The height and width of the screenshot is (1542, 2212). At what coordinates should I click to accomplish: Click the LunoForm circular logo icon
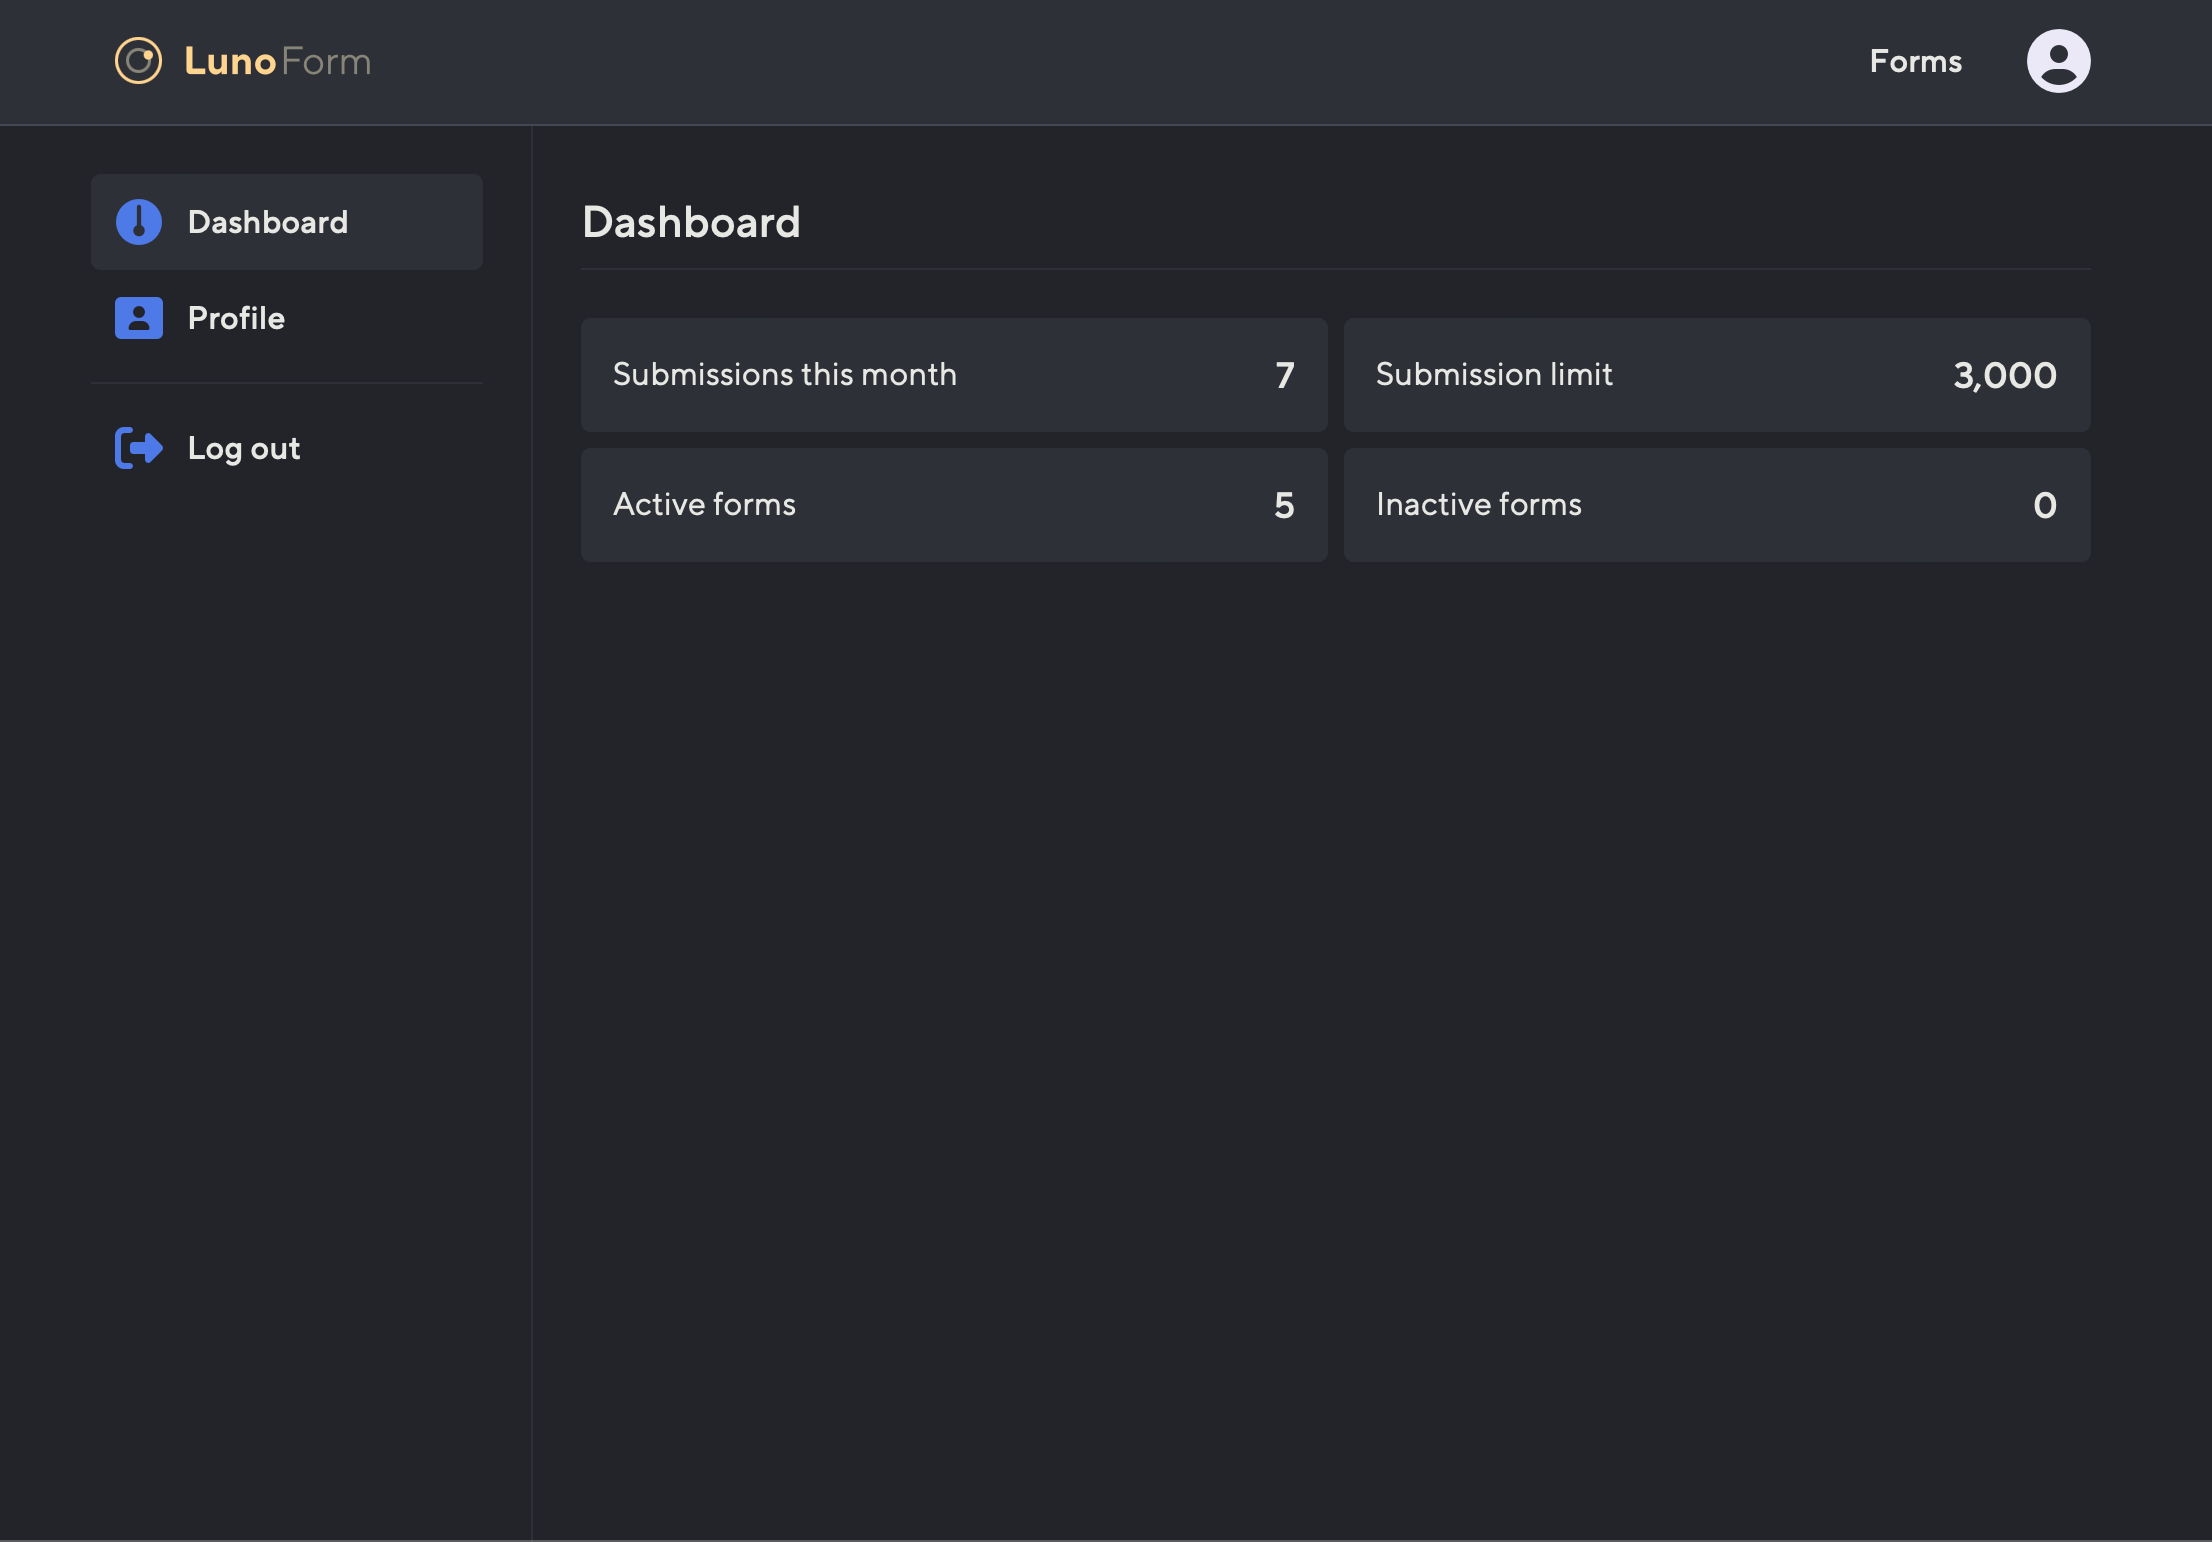[138, 61]
